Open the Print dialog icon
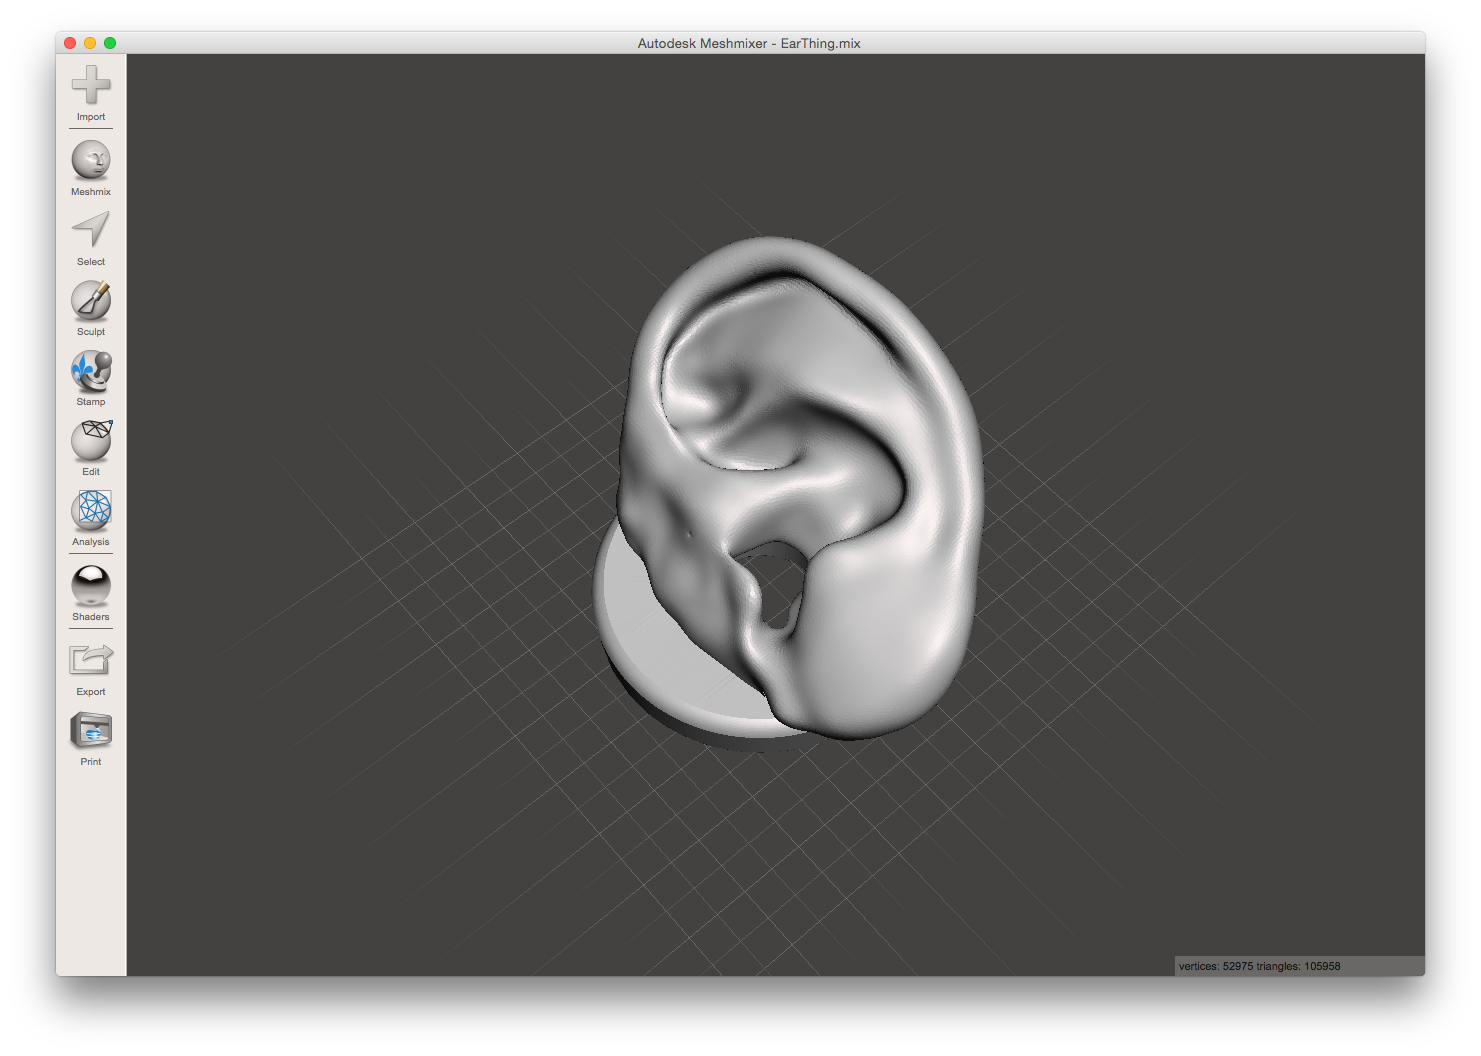The width and height of the screenshot is (1481, 1056). (91, 731)
